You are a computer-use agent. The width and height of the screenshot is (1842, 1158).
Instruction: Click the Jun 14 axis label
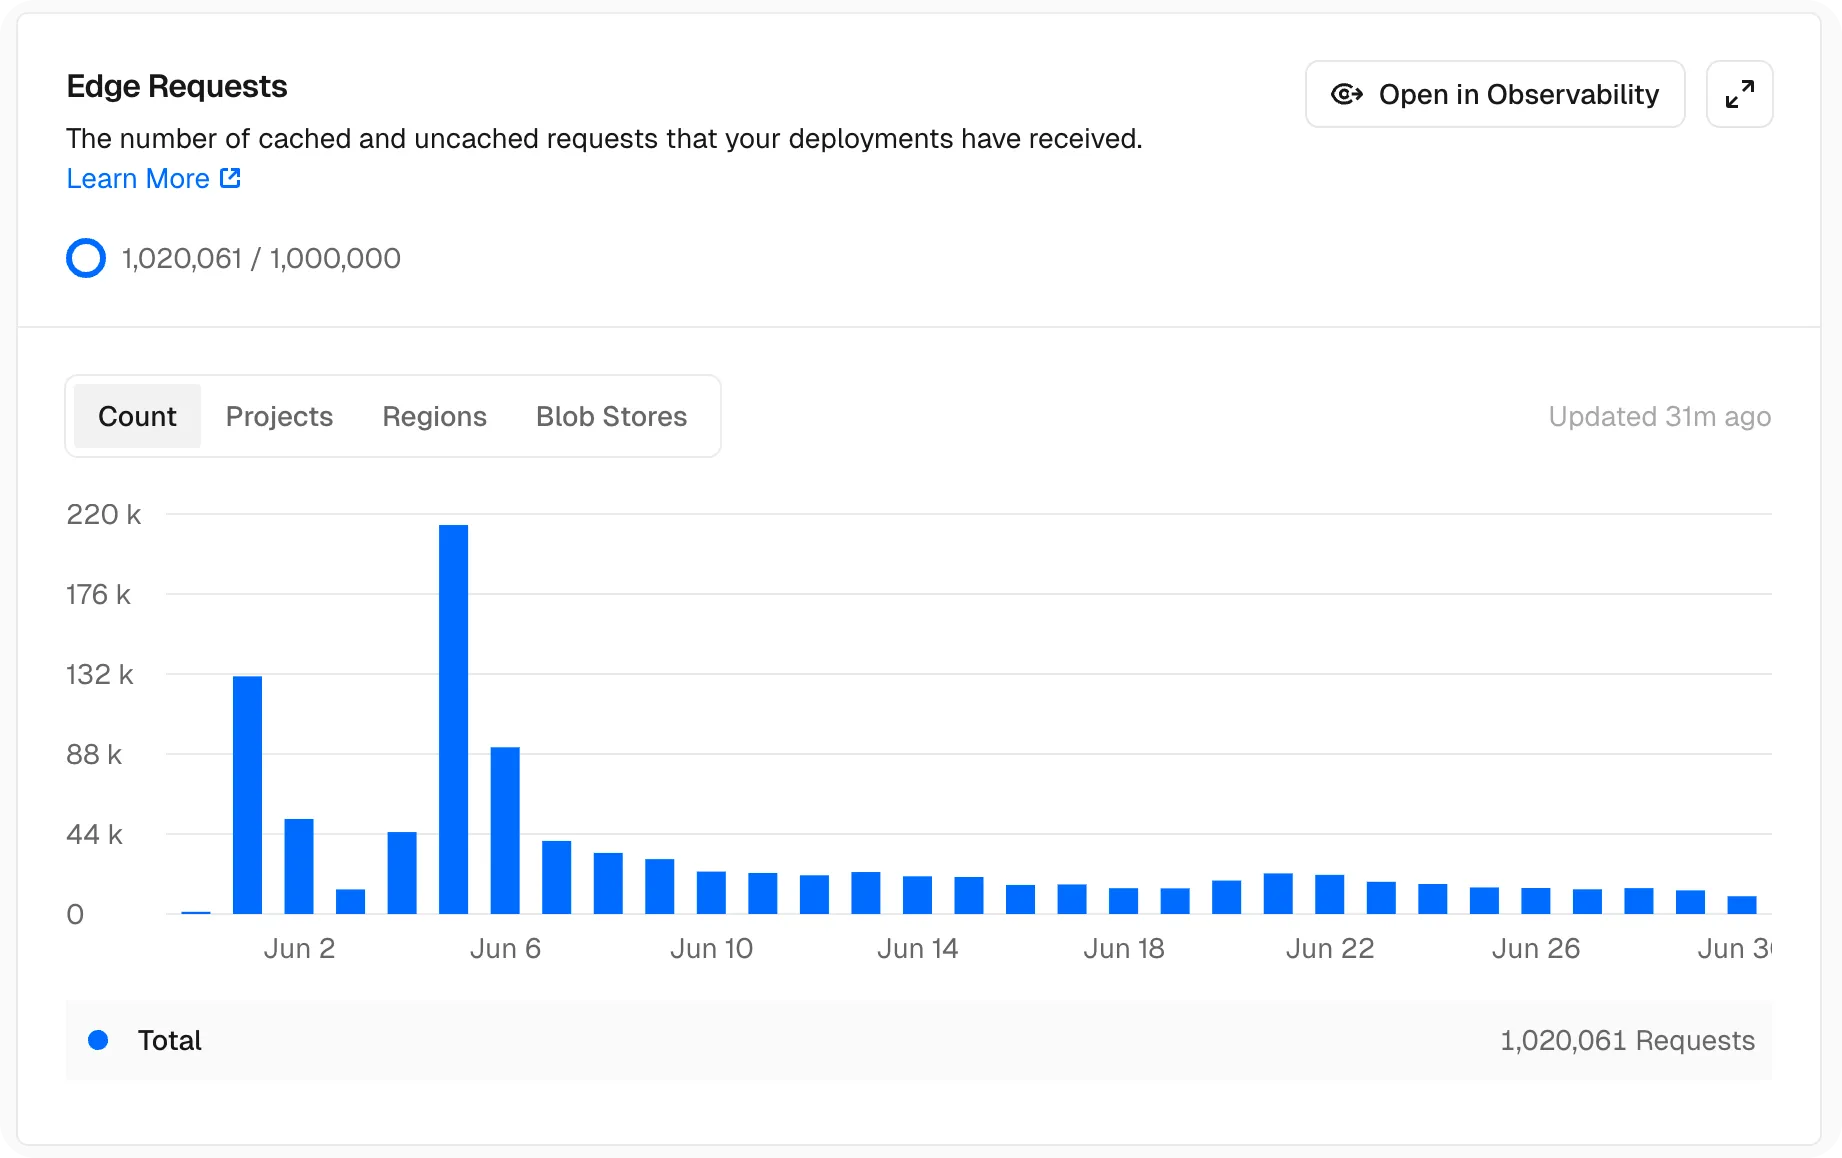coord(917,948)
